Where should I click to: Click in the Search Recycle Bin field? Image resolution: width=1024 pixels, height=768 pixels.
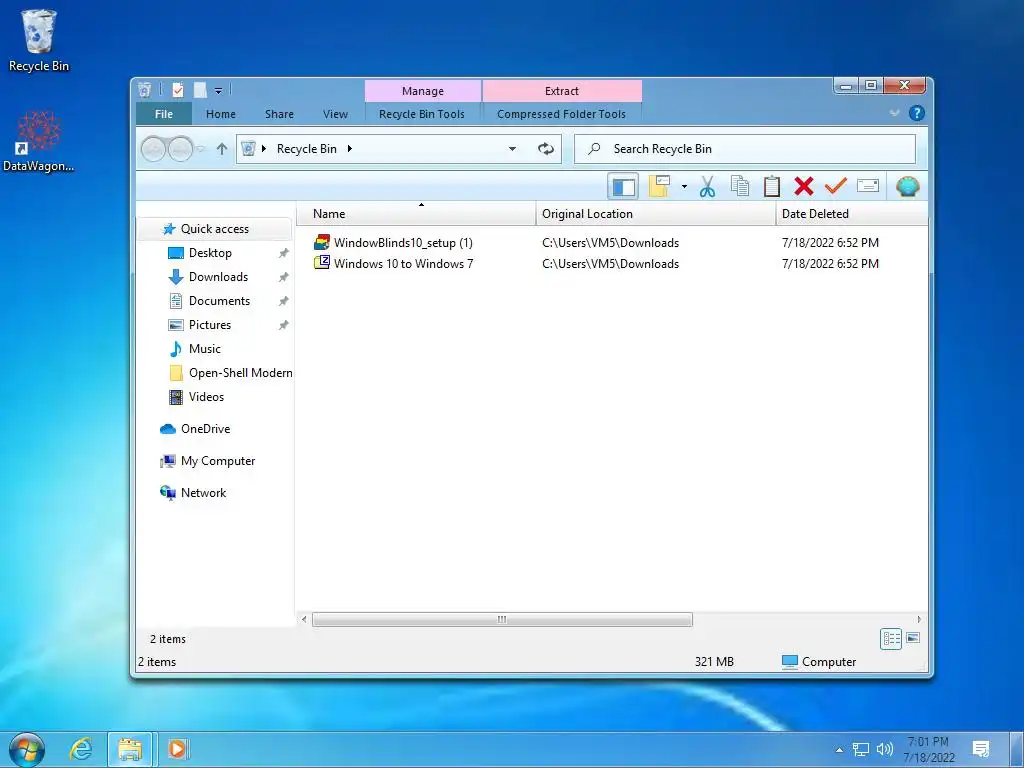tap(744, 149)
